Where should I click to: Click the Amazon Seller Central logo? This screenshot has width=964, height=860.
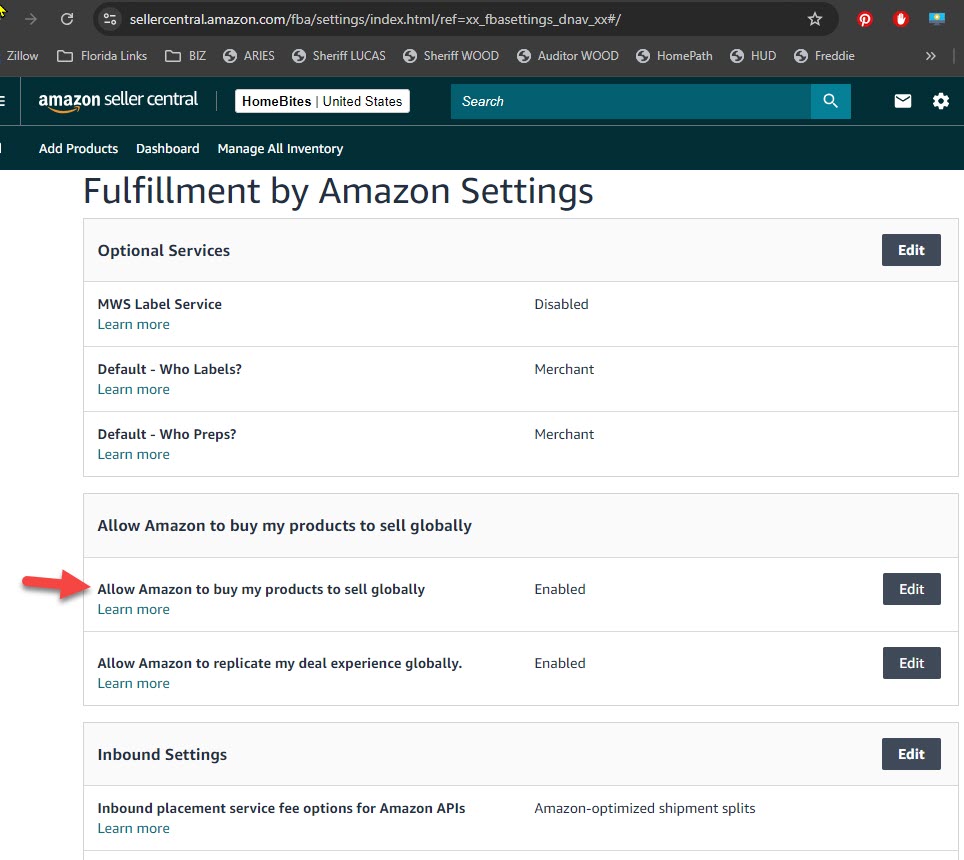click(118, 100)
